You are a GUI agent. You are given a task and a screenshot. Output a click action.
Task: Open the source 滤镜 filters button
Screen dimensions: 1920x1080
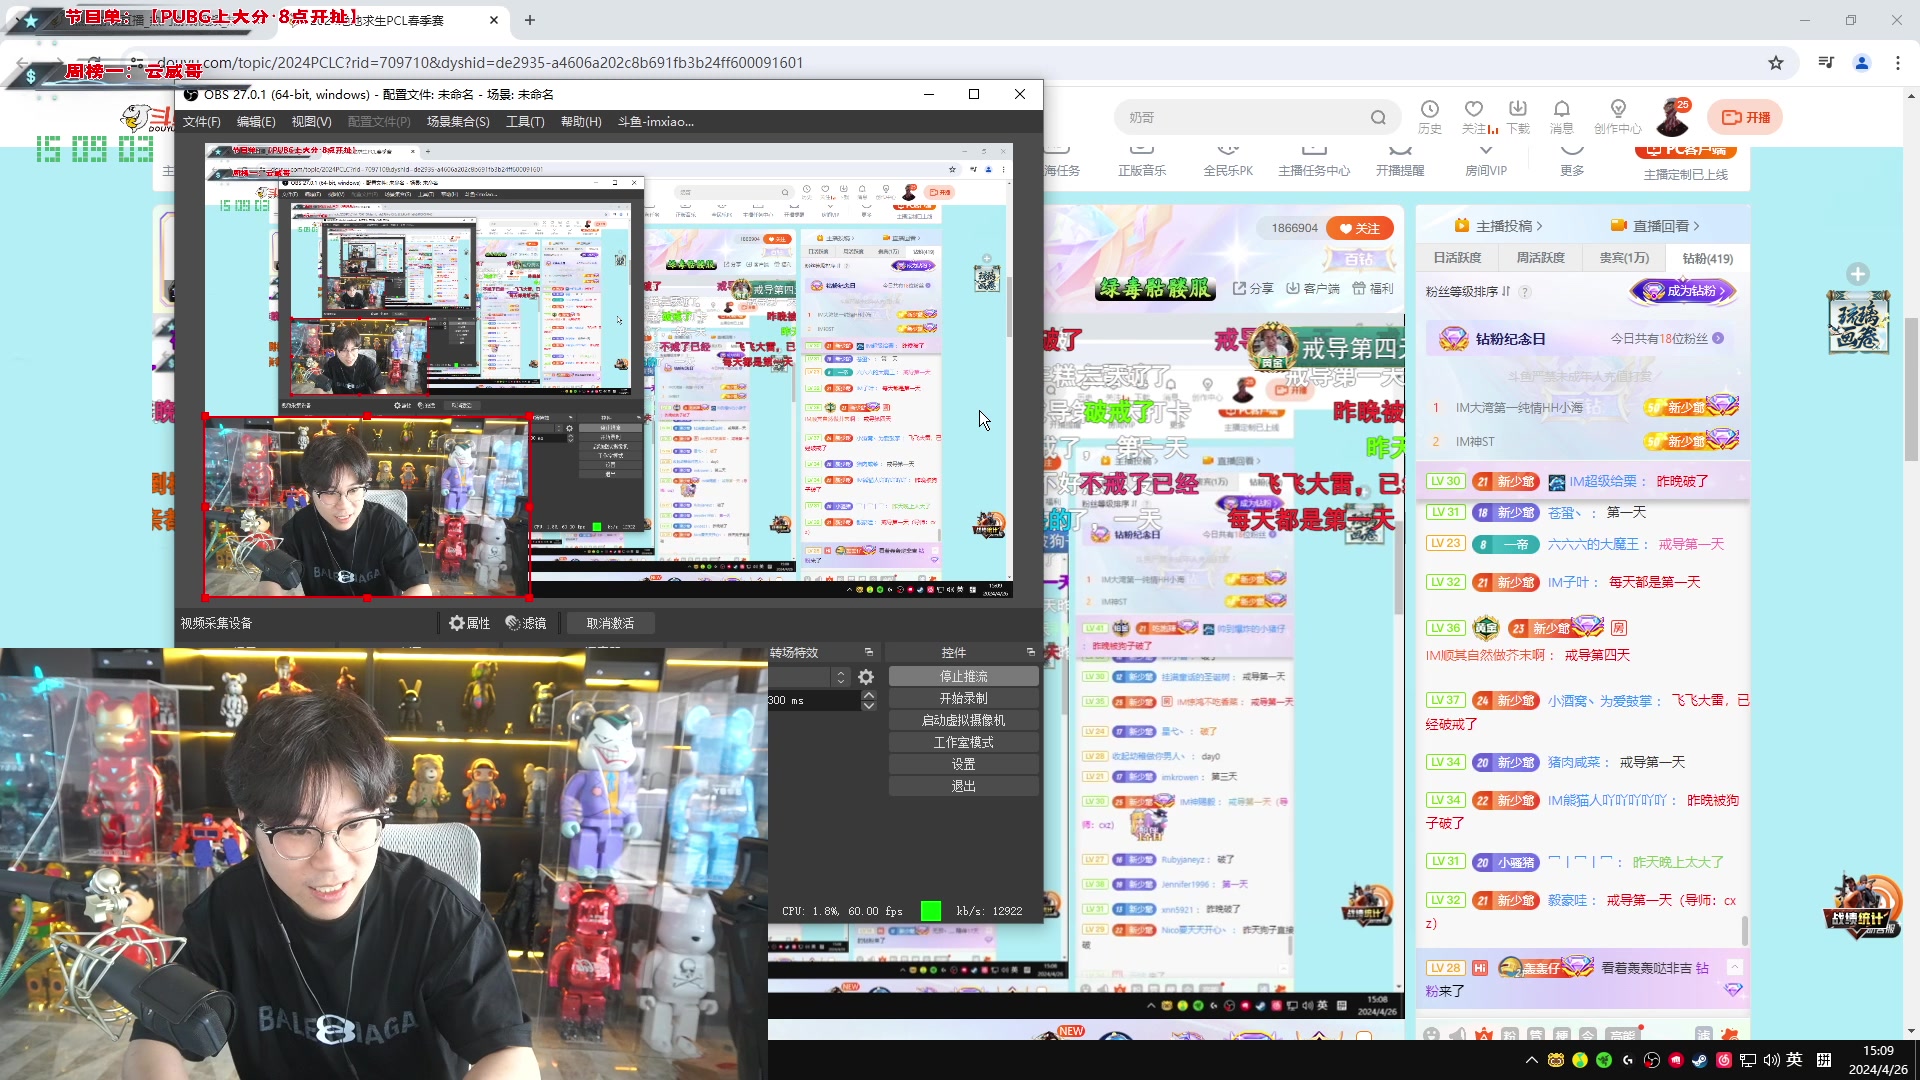point(526,623)
